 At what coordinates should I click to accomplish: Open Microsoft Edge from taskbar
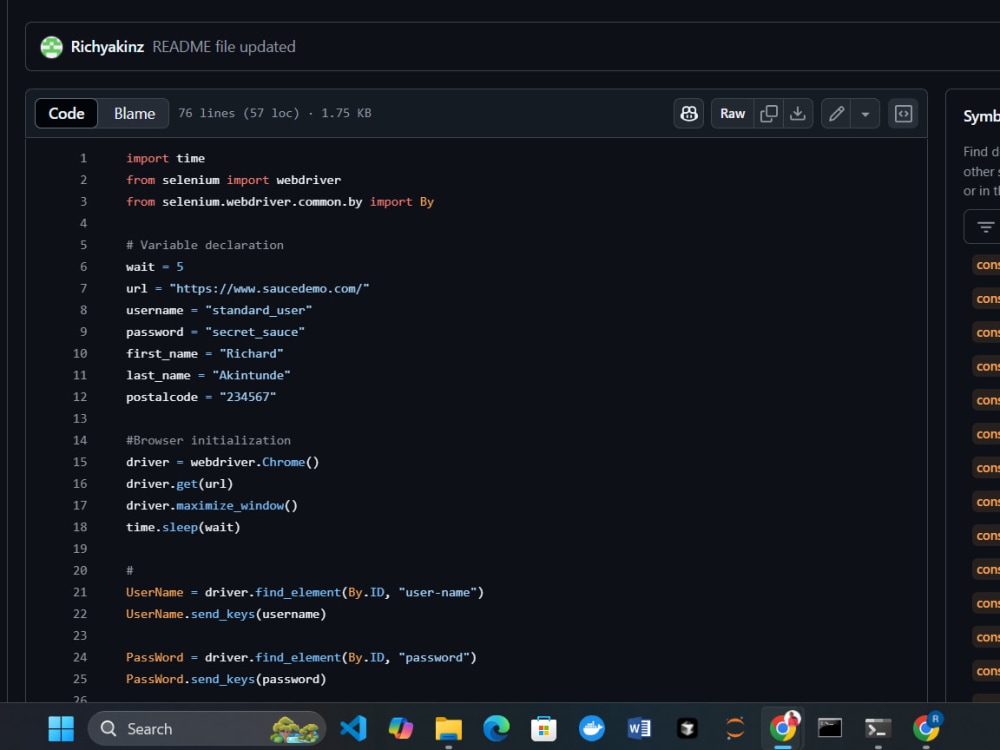(496, 728)
